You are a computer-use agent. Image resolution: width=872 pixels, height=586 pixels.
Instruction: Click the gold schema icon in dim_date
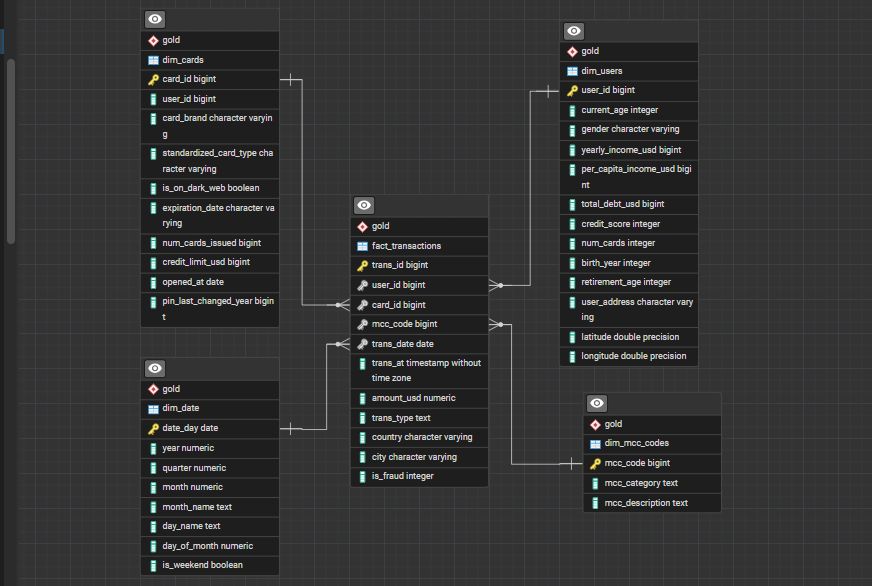click(x=153, y=389)
